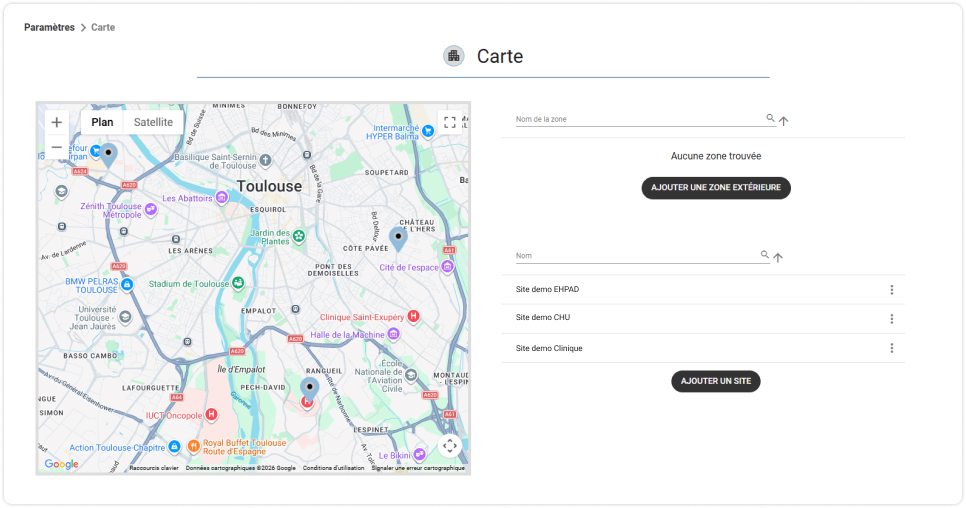Open Google logo link on map
This screenshot has height=508, width=966.
(x=61, y=464)
